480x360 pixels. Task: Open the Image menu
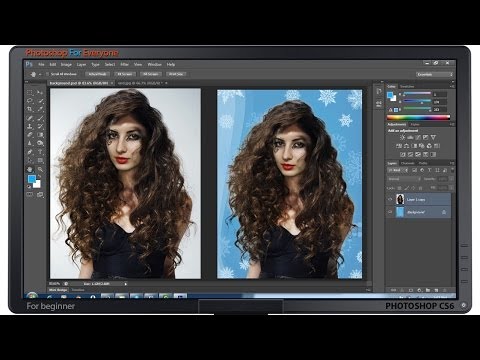coord(66,64)
